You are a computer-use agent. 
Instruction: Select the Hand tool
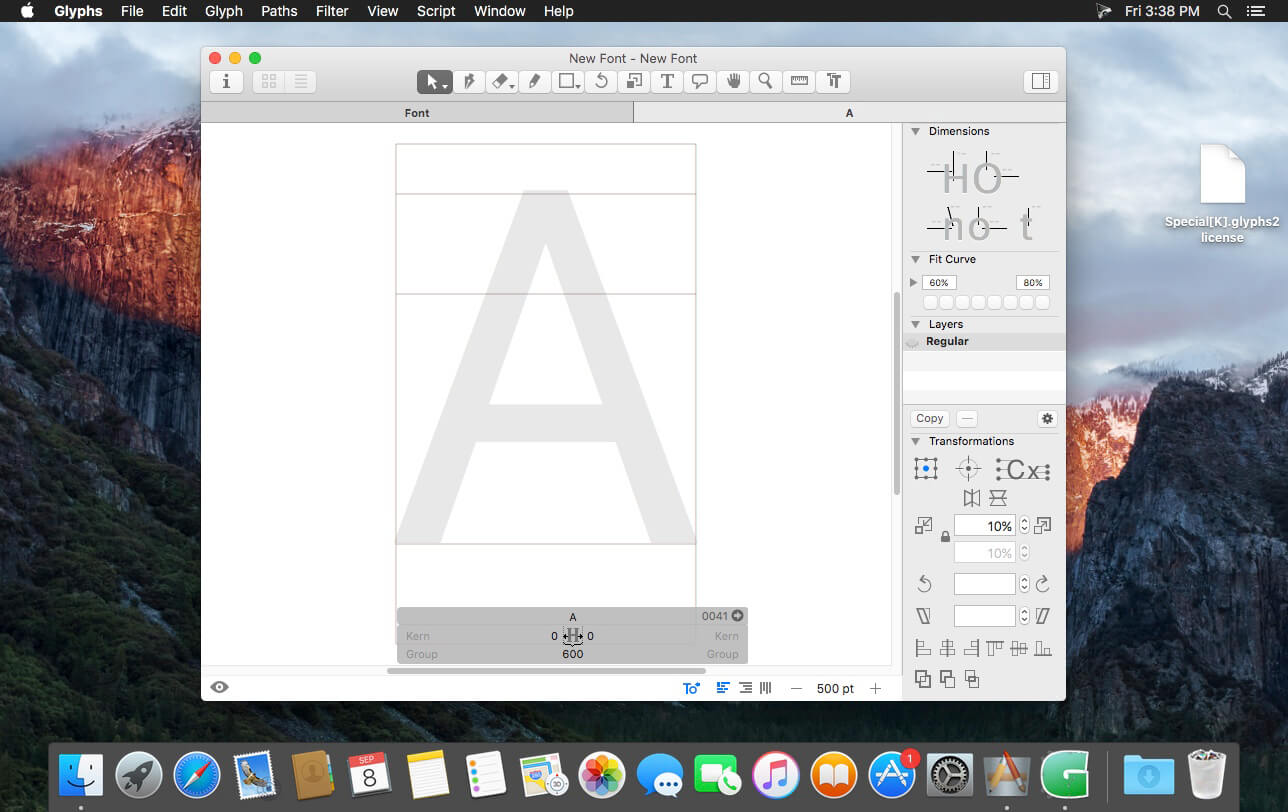pyautogui.click(x=733, y=82)
